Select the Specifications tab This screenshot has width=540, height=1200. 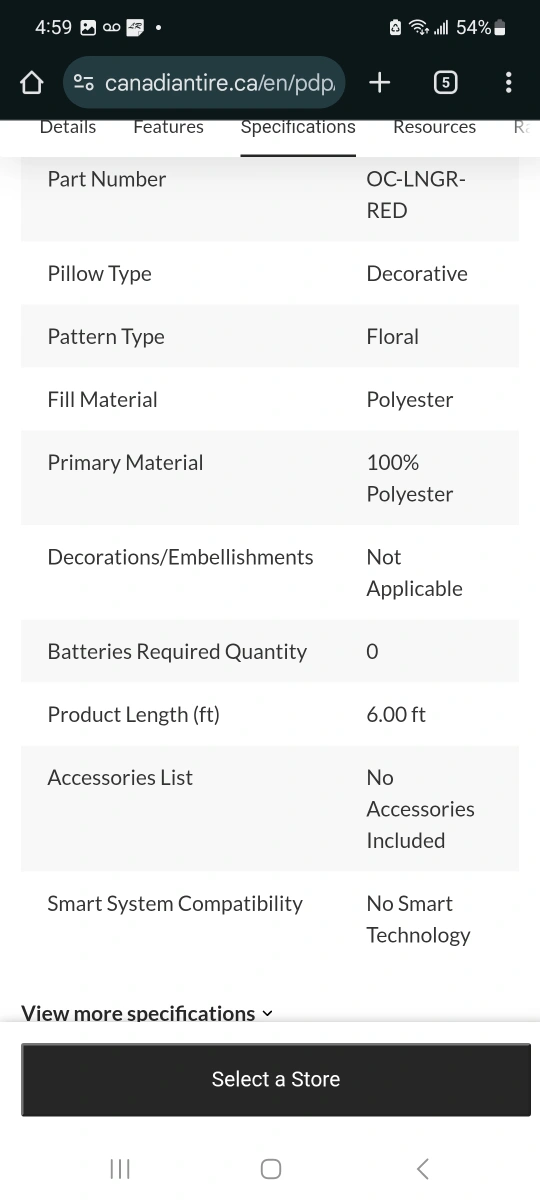pyautogui.click(x=298, y=127)
